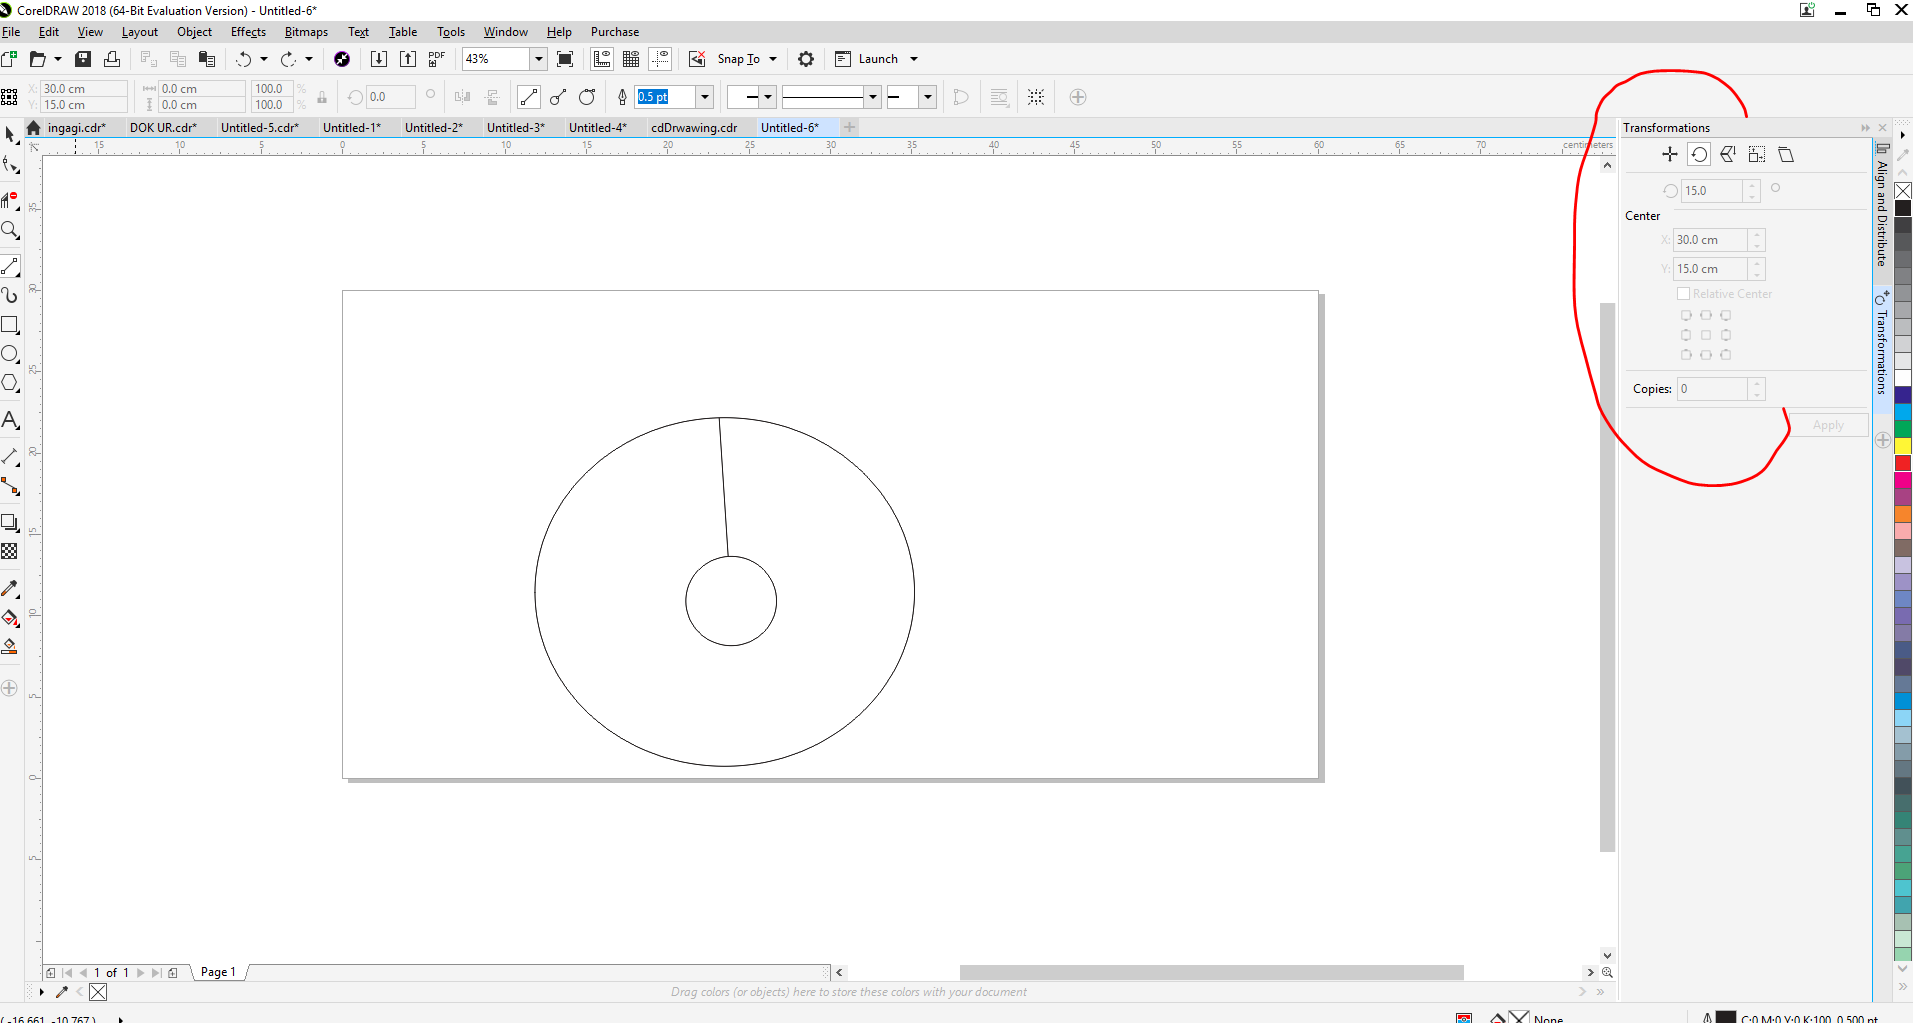Toggle Show Grid
The image size is (1913, 1023).
tap(631, 59)
